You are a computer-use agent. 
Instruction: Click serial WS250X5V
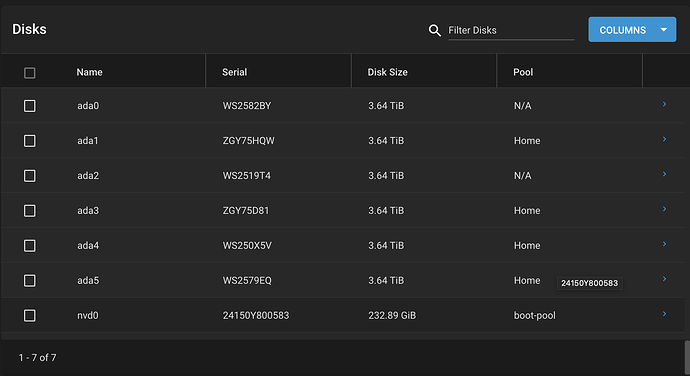(x=247, y=246)
